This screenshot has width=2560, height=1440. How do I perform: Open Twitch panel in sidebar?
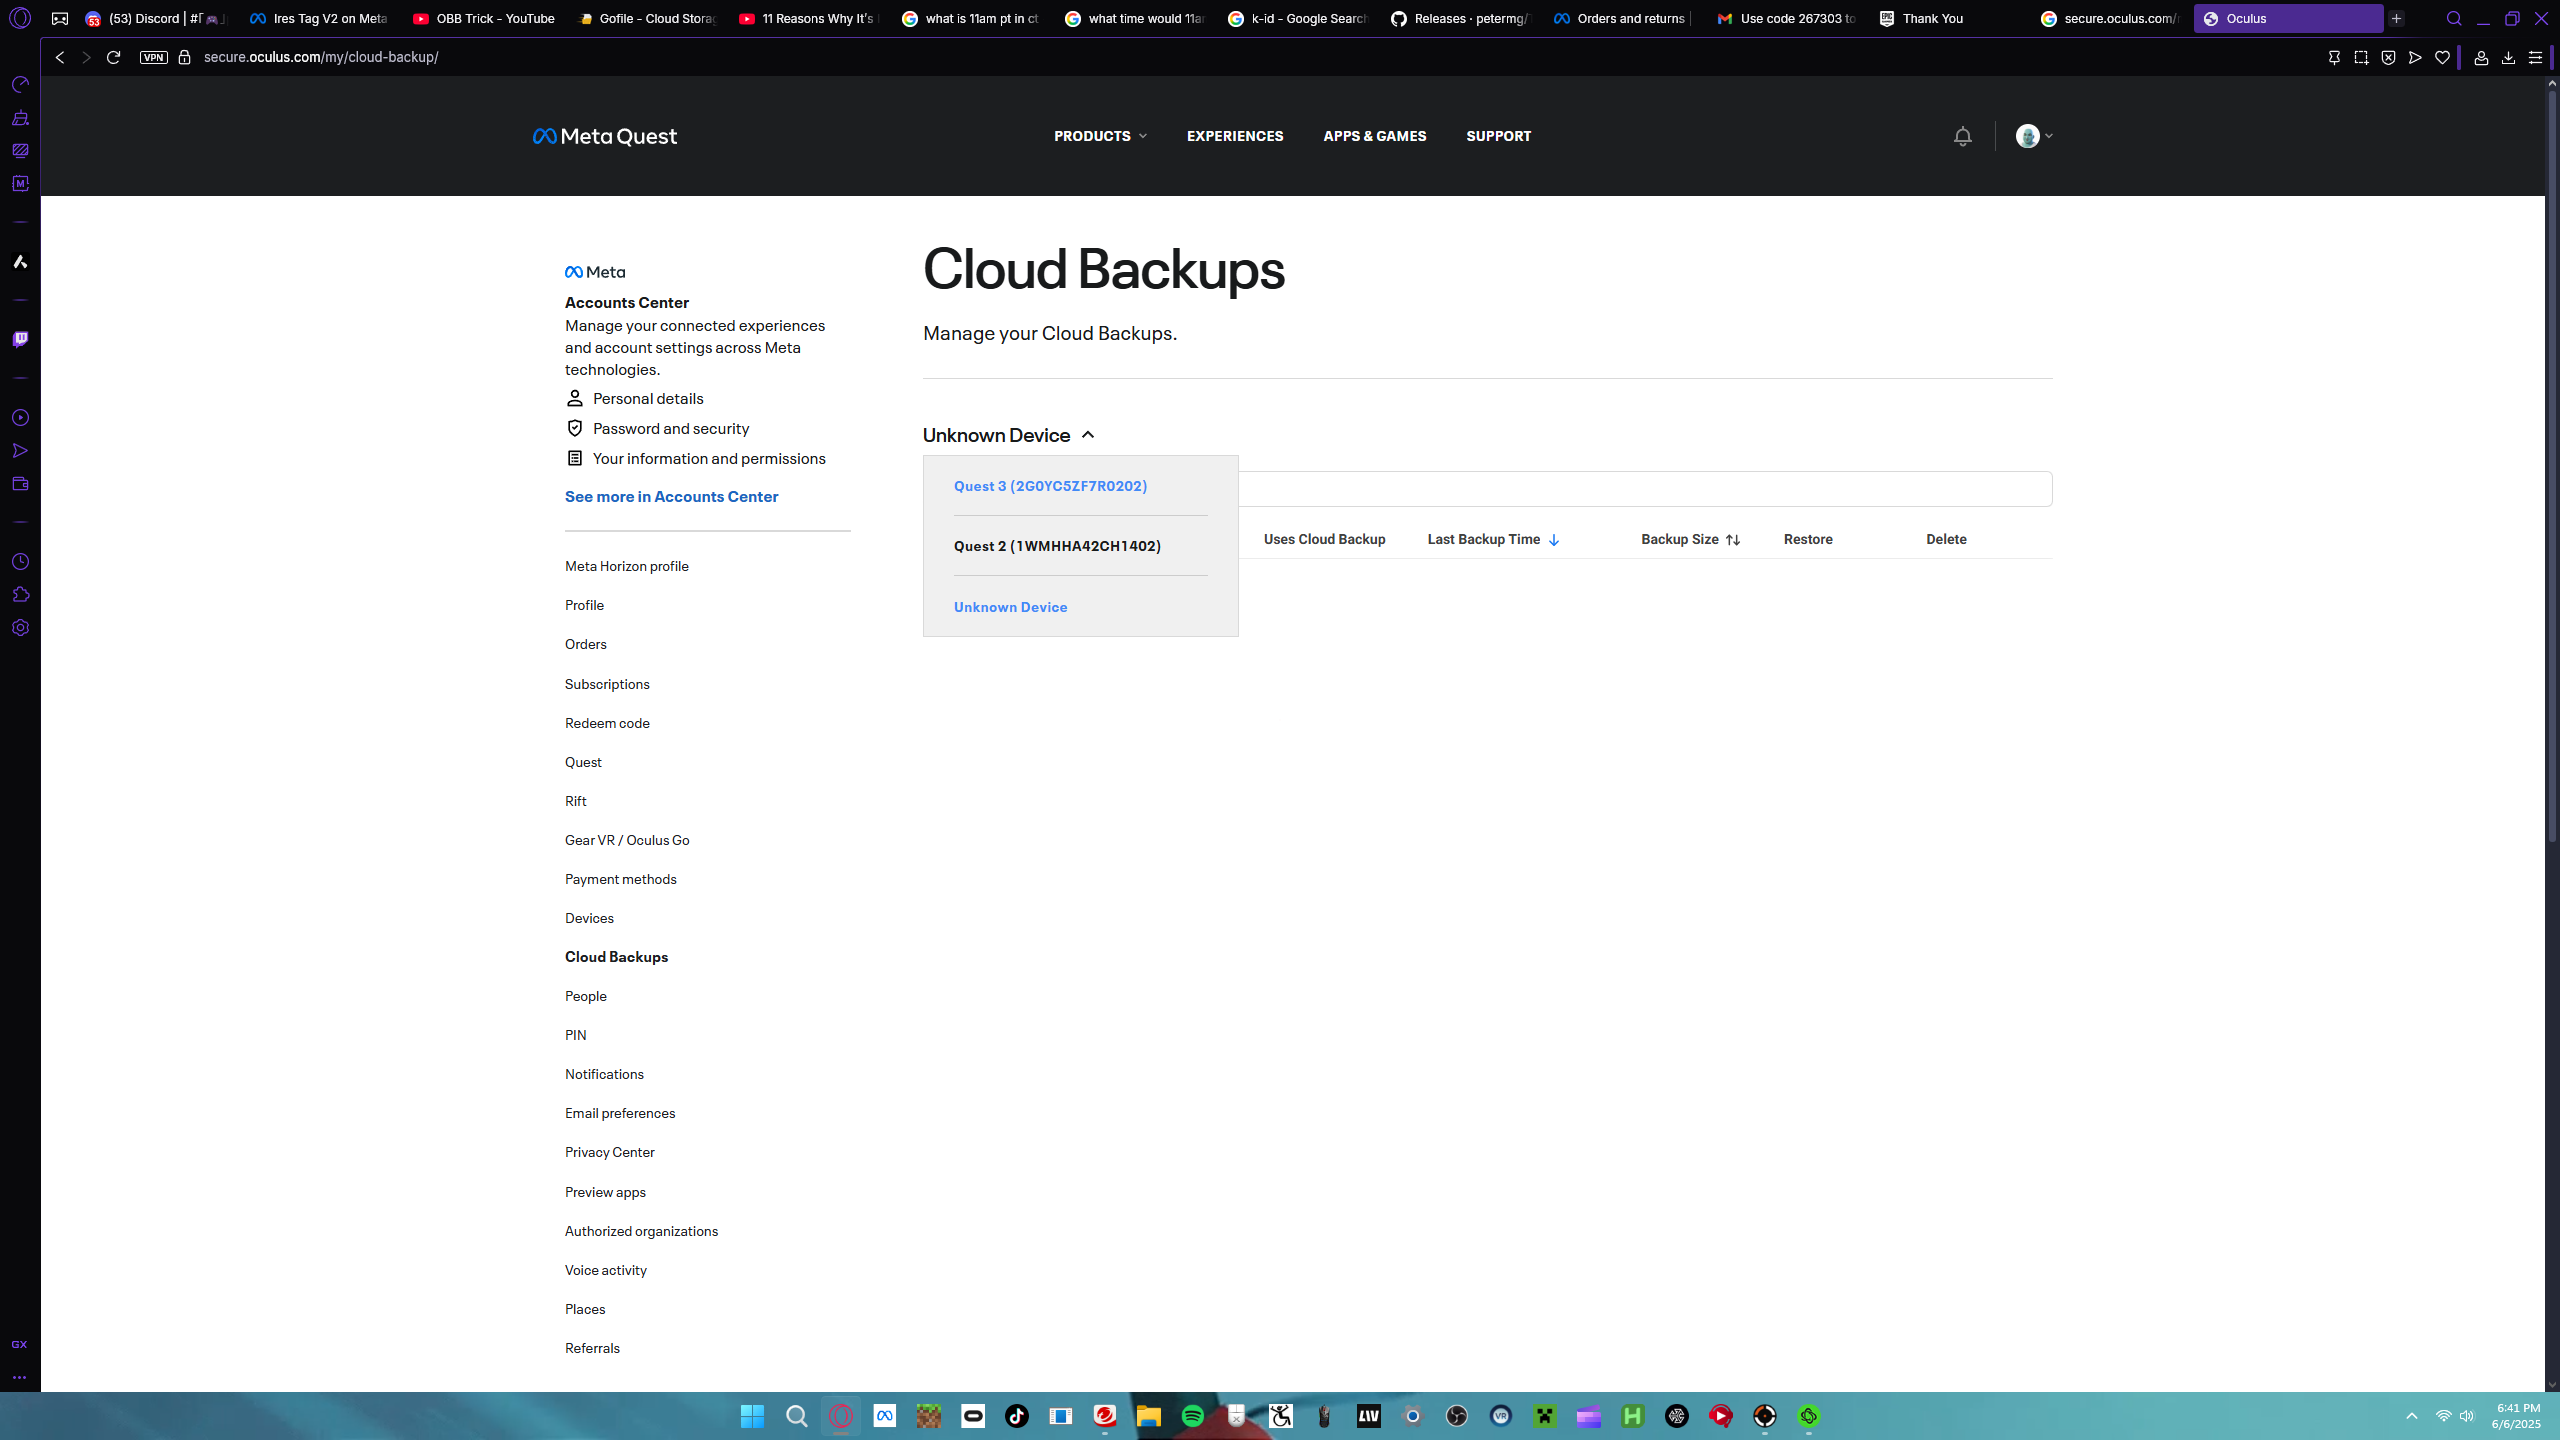point(20,340)
